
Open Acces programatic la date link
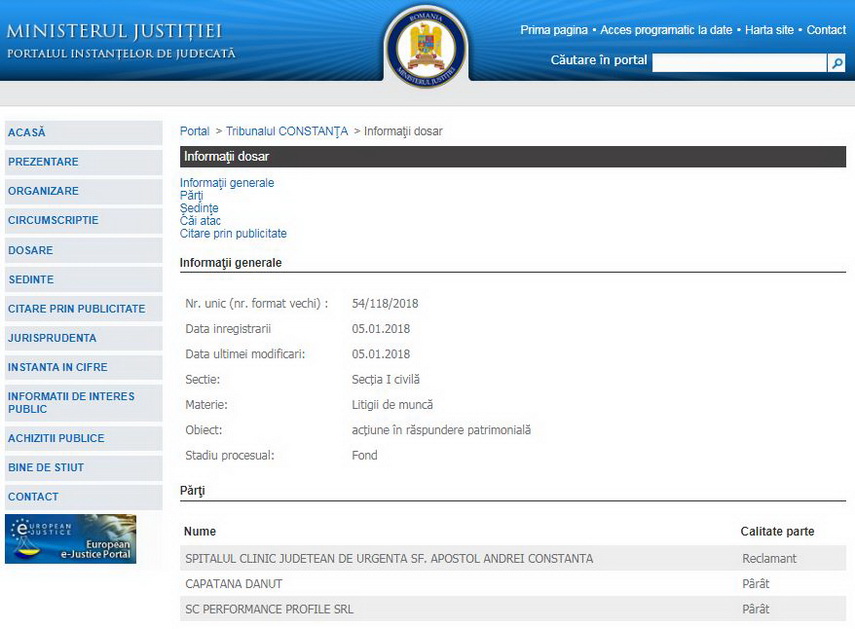pyautogui.click(x=666, y=30)
